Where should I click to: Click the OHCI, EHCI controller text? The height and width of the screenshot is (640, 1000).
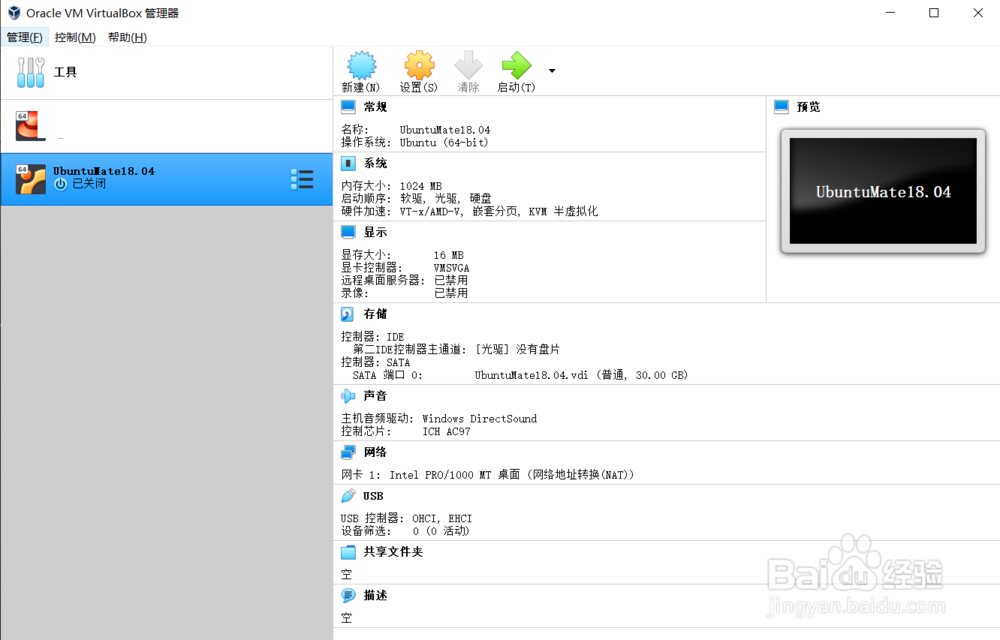pos(441,519)
